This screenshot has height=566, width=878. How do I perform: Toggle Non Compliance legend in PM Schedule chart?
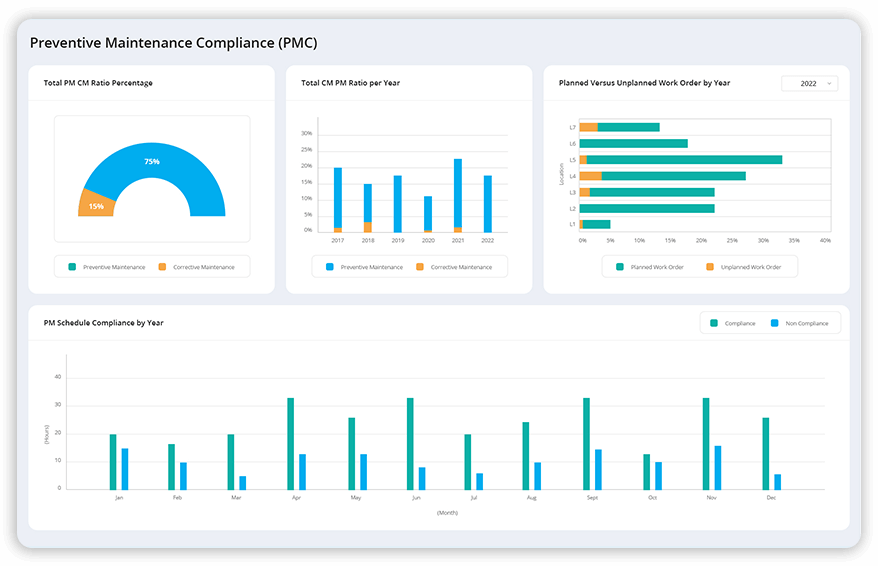click(799, 323)
